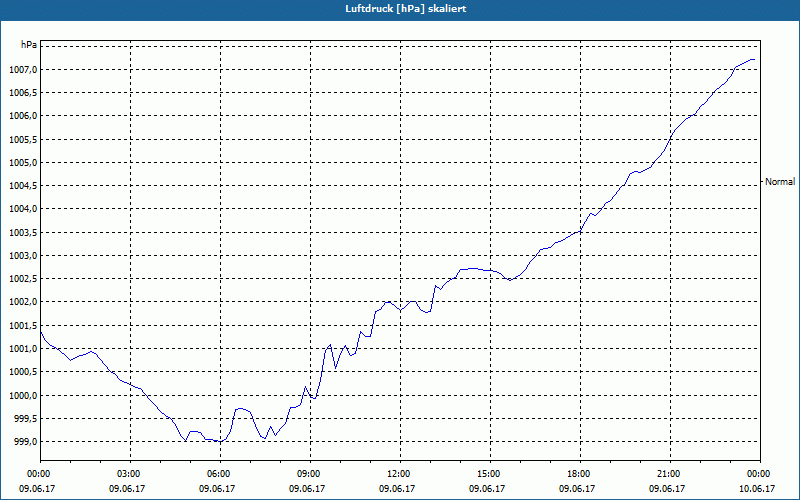800x500 pixels.
Task: Click the 1001,0 axis value
Action: (x=23, y=349)
